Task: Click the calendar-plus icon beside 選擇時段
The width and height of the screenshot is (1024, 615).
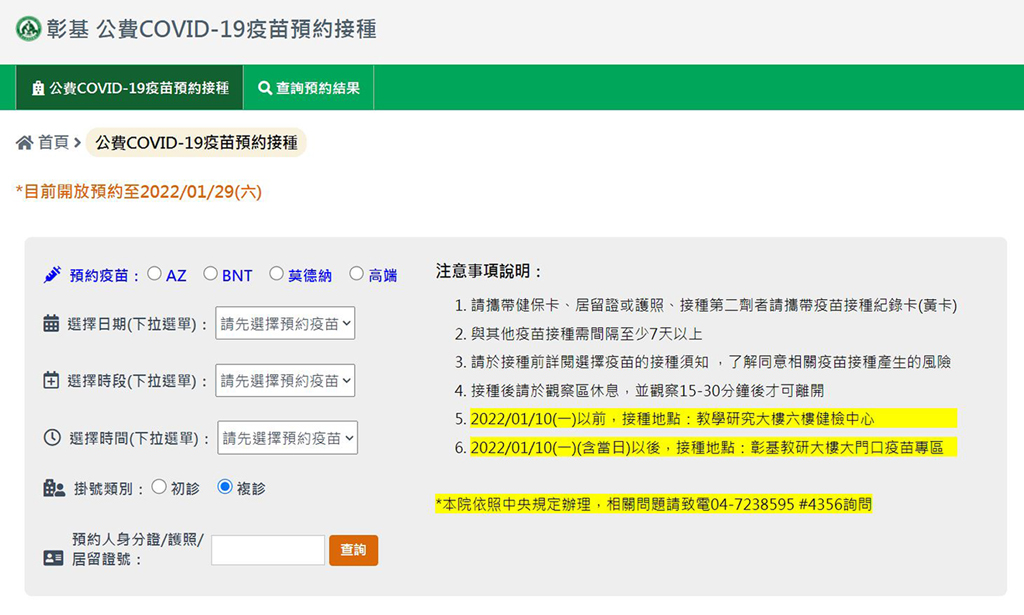Action: pos(52,381)
